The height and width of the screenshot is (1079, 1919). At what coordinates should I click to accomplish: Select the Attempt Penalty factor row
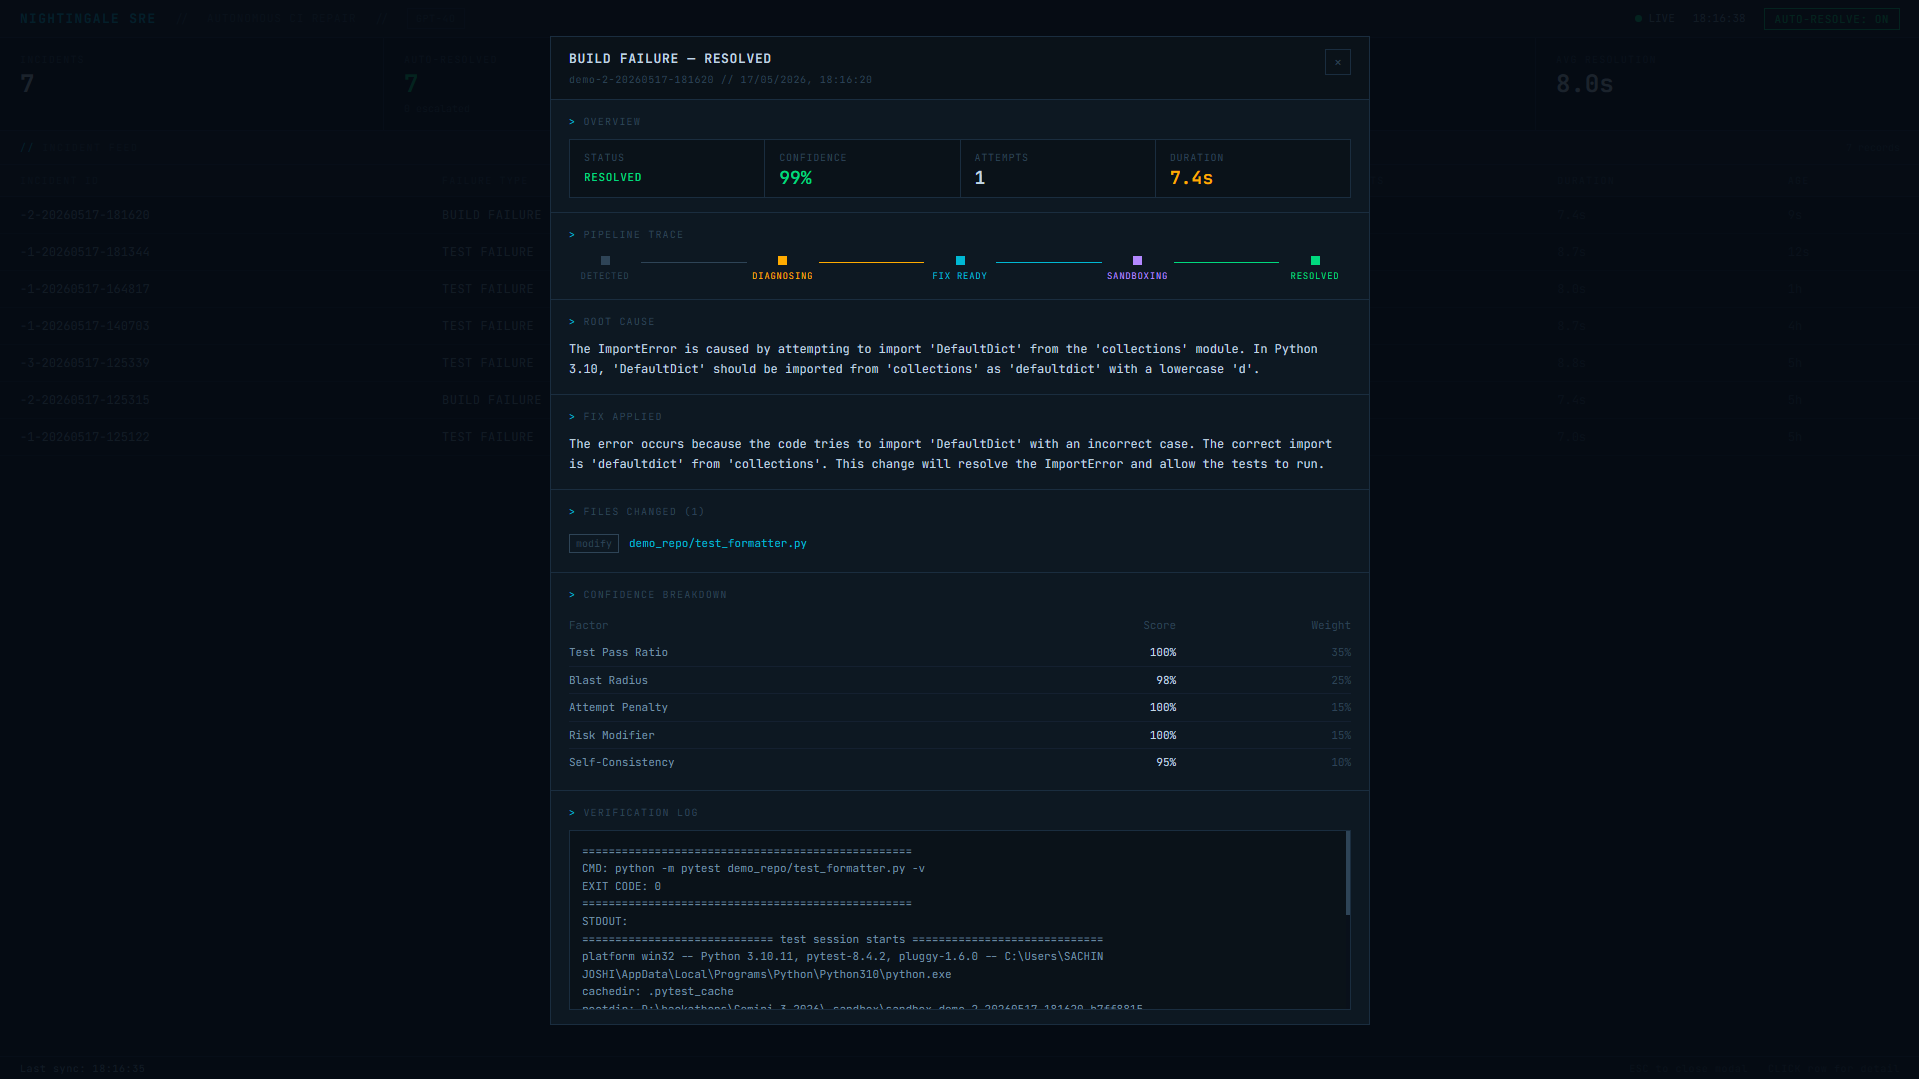pyautogui.click(x=960, y=708)
